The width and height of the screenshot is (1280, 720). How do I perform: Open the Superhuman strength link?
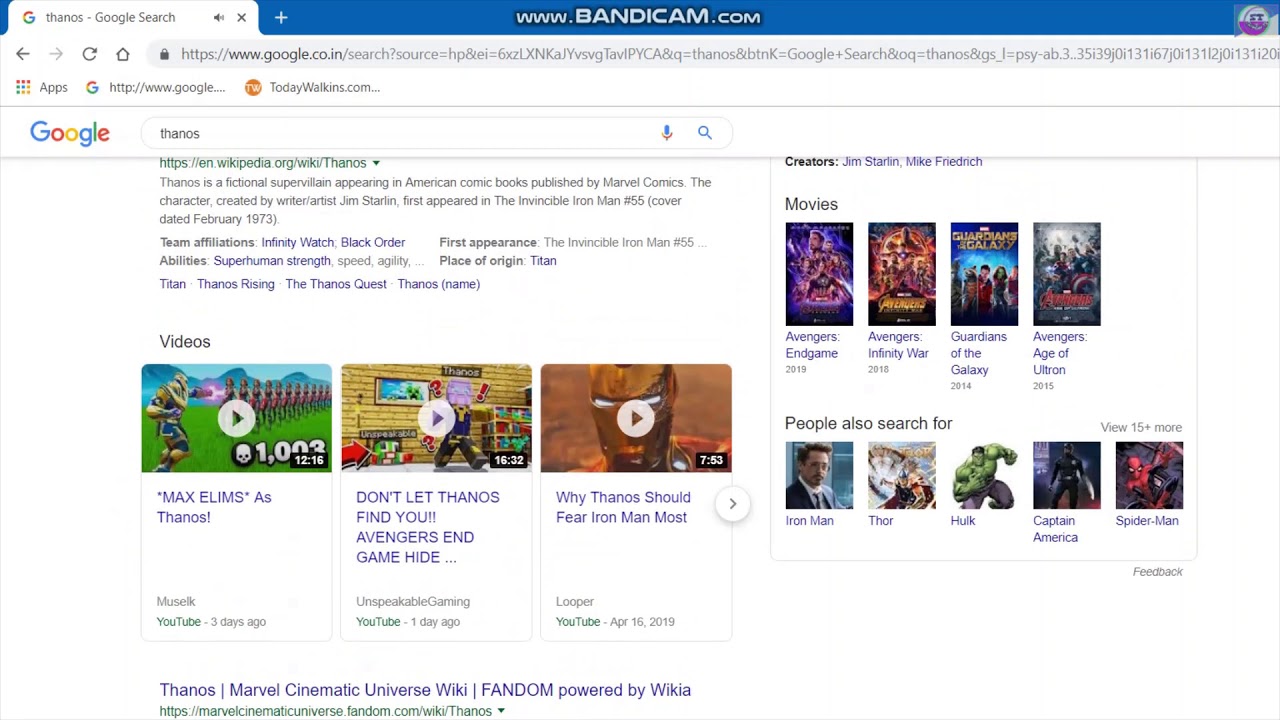point(272,261)
